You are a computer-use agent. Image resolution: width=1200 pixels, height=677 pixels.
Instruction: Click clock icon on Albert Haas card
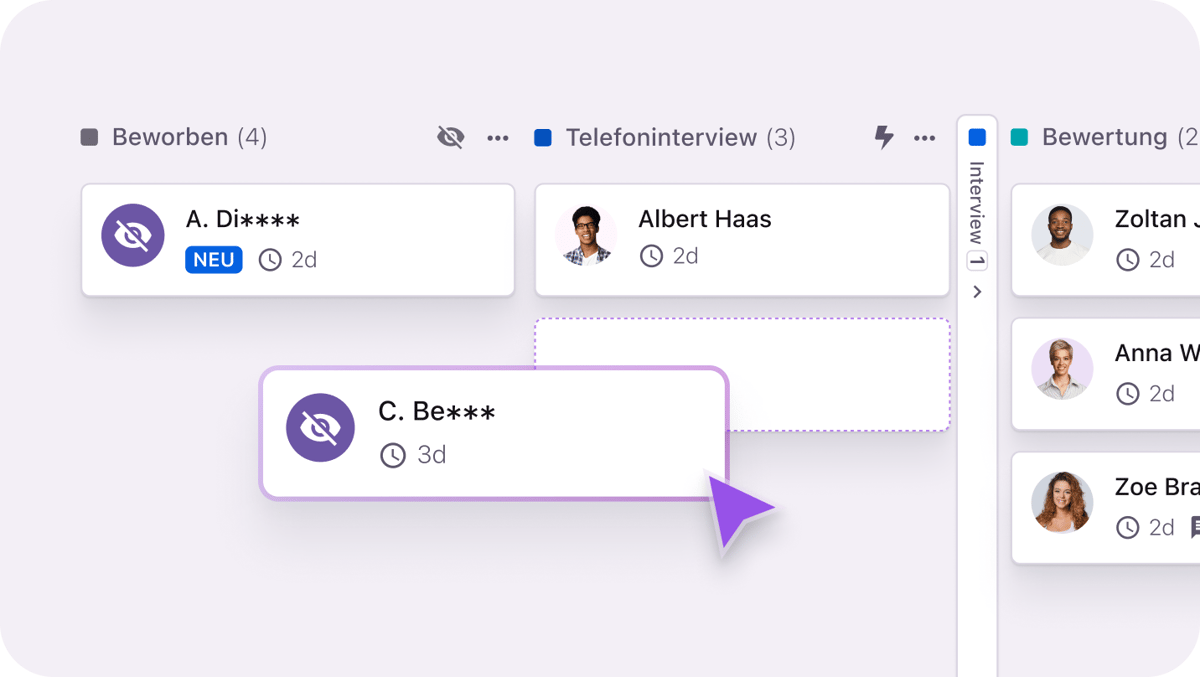click(651, 256)
